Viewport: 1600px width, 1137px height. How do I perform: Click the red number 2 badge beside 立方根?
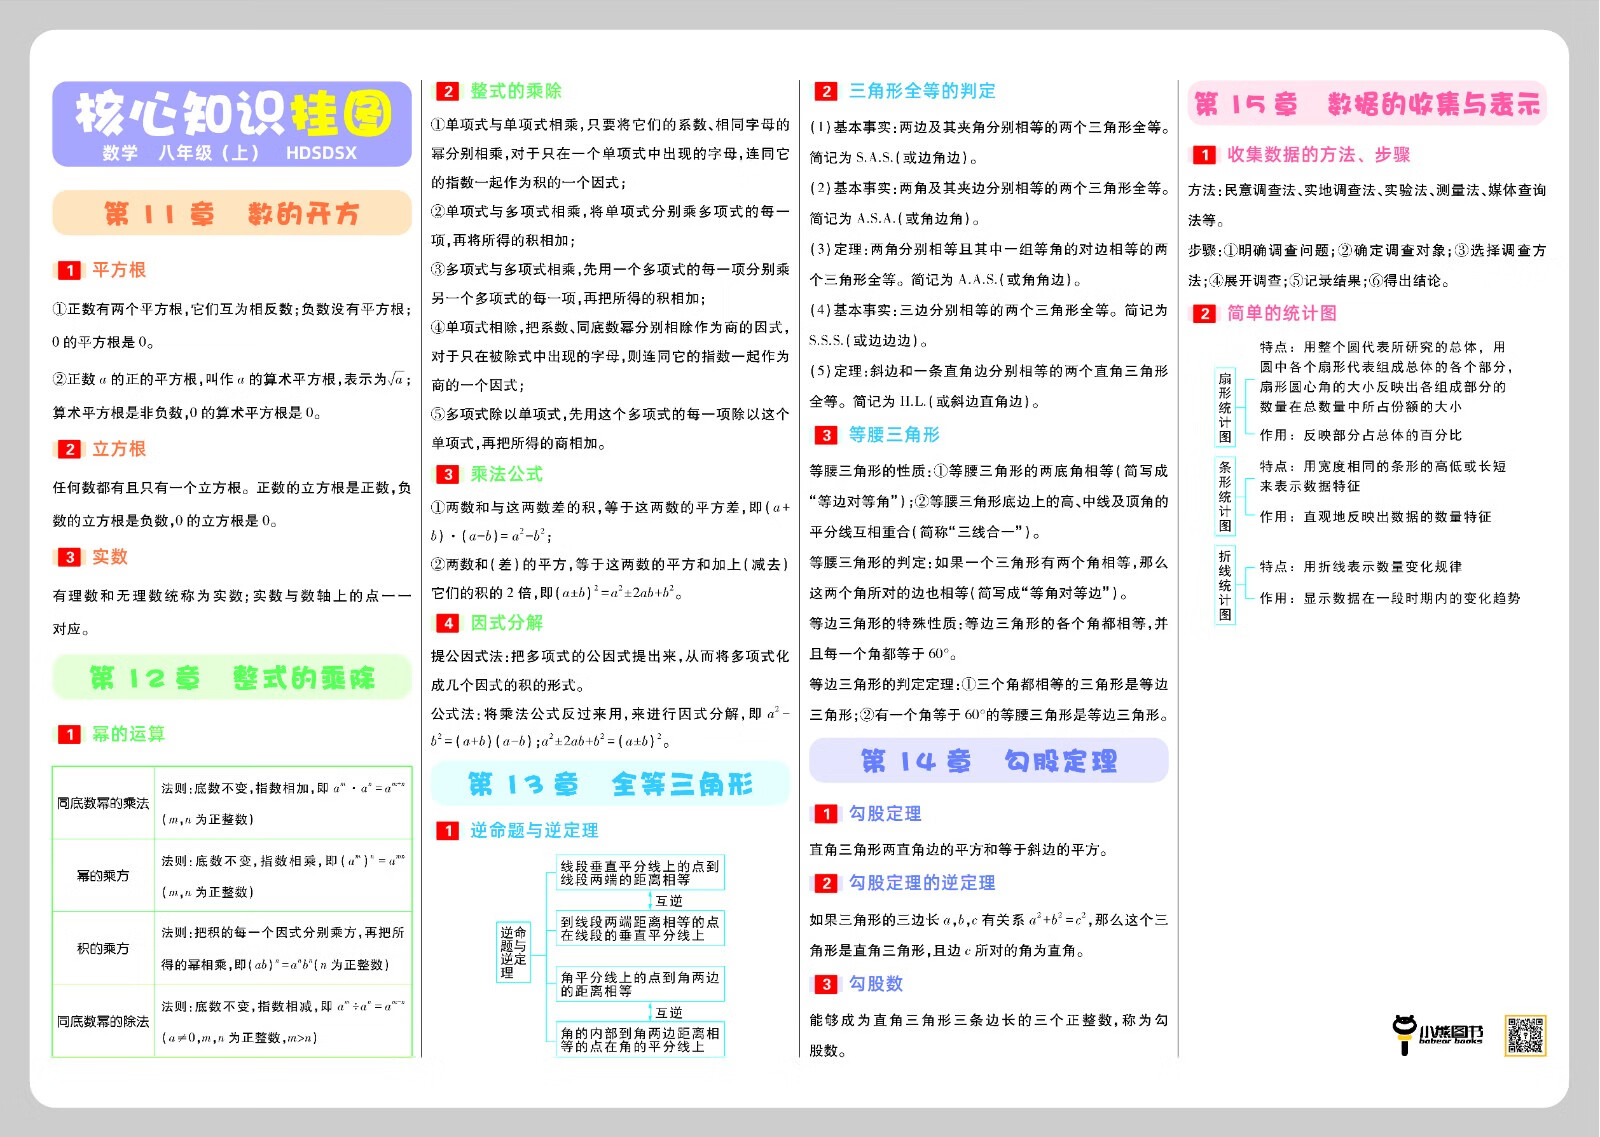coord(69,449)
